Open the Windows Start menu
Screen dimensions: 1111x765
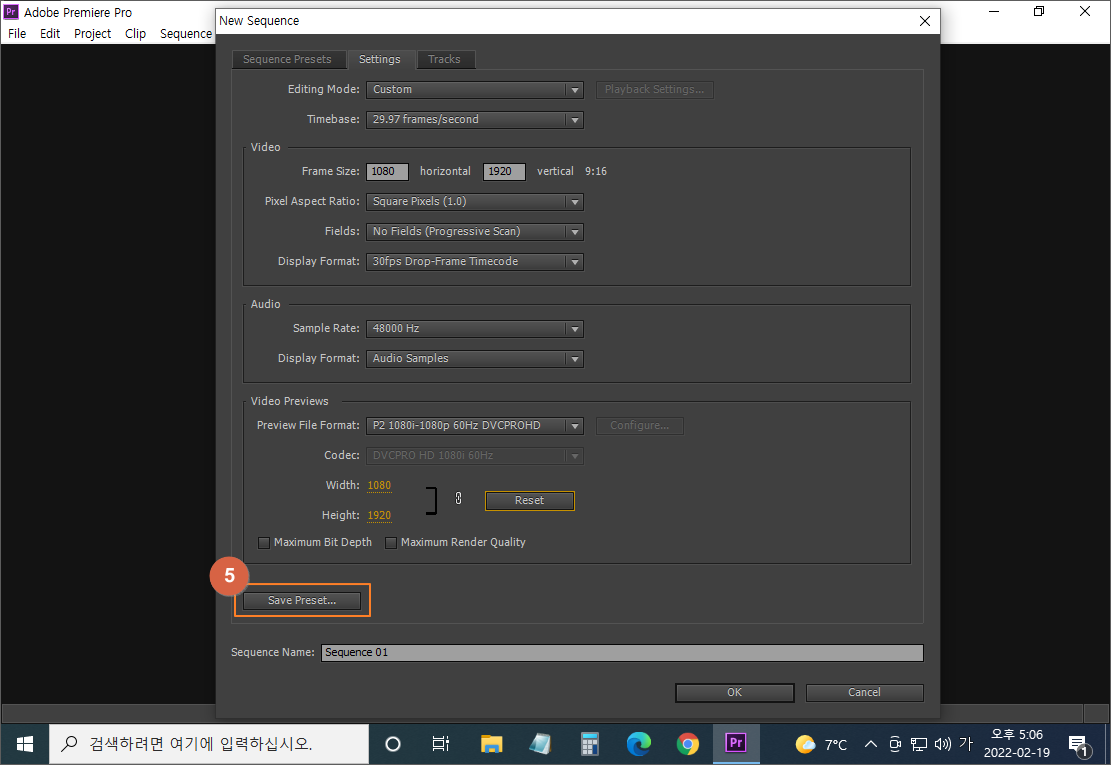tap(25, 744)
